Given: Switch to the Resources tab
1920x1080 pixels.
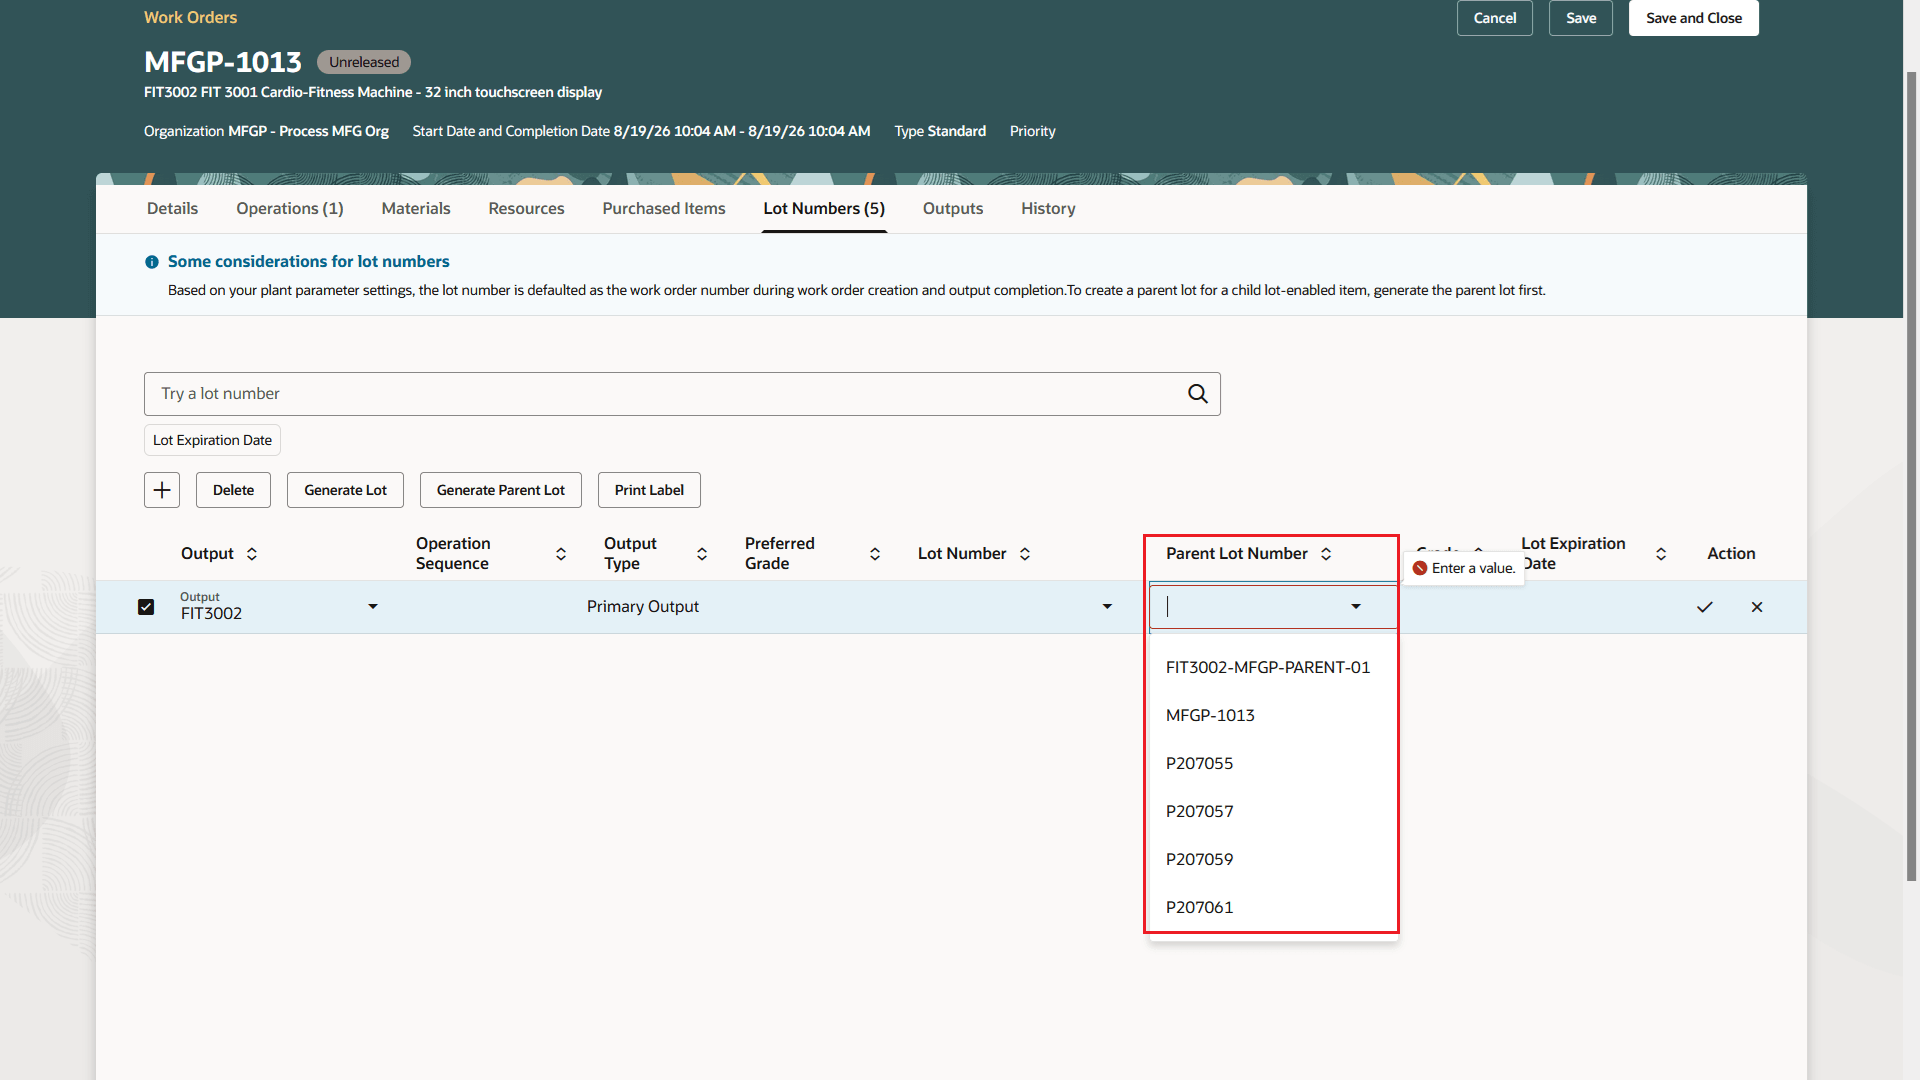Looking at the screenshot, I should tap(526, 208).
